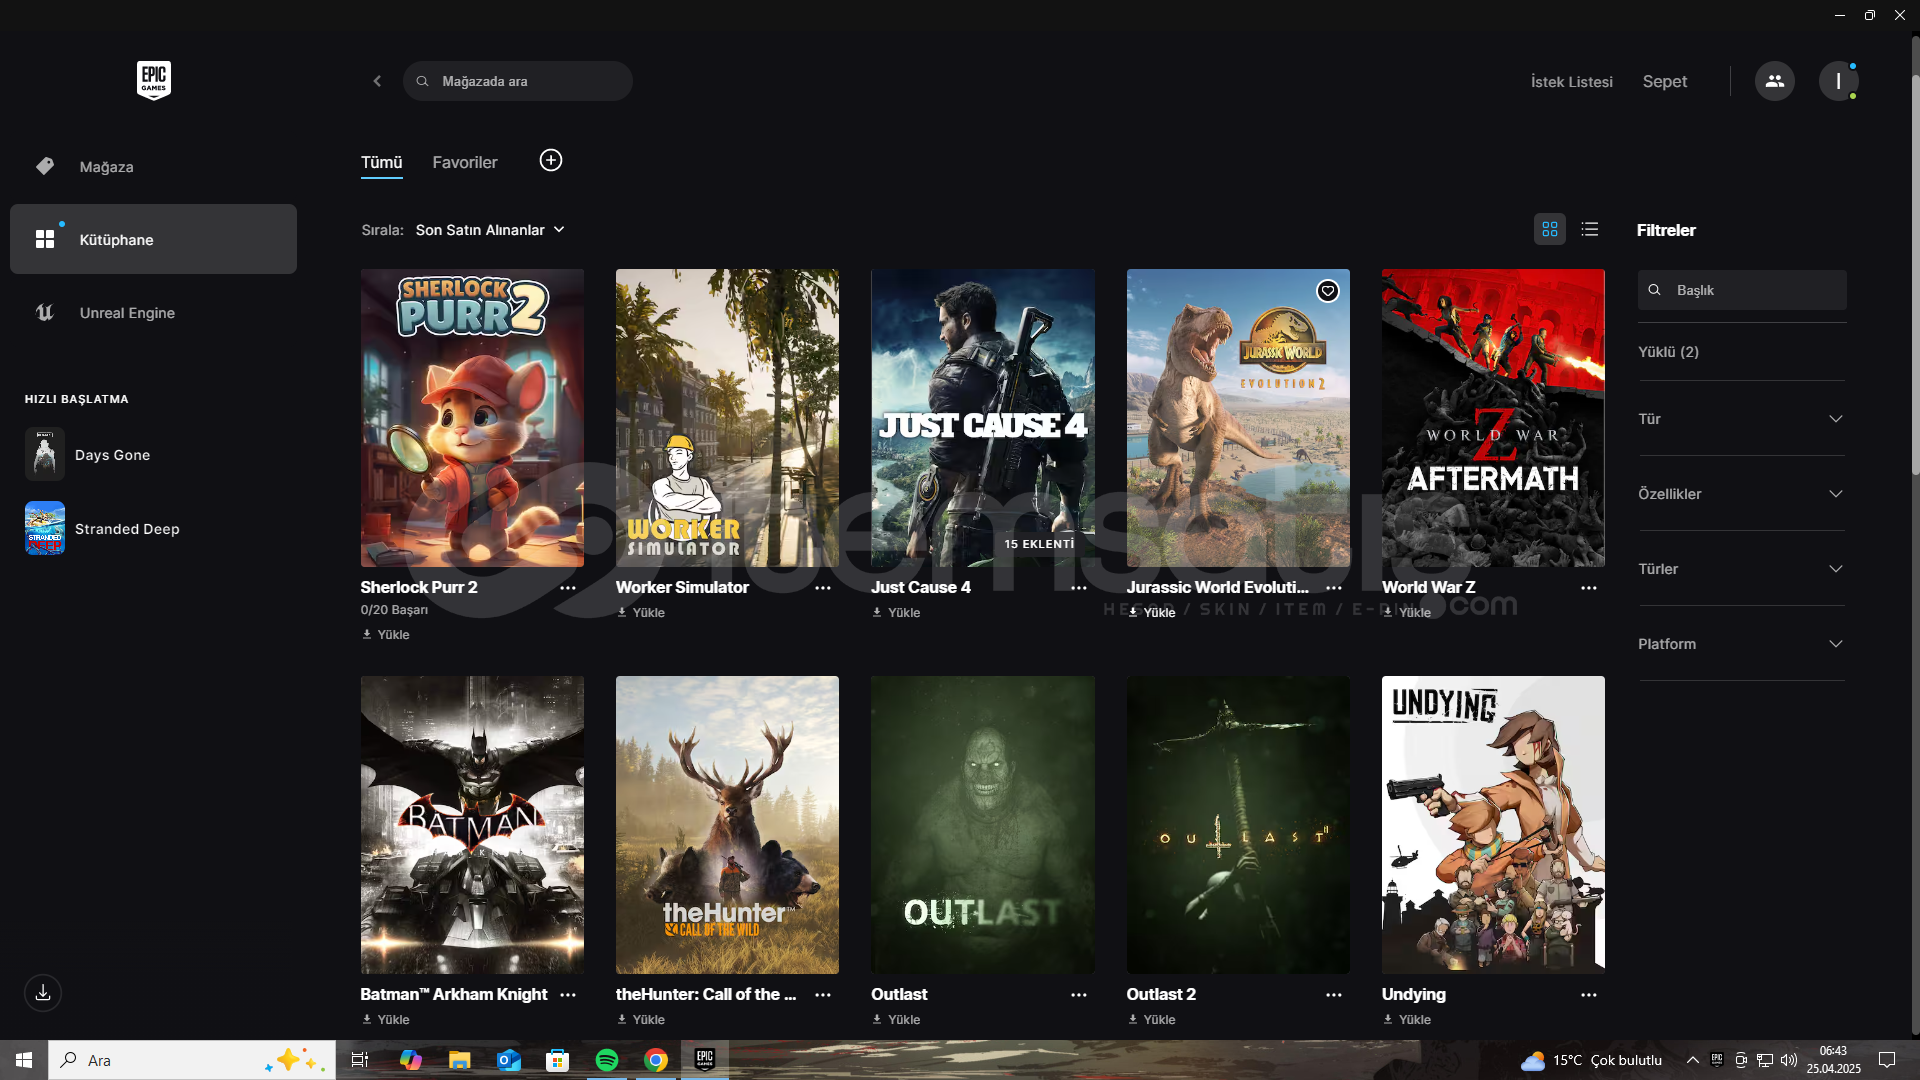Click the 15 EKLENTİ label on Just Cause 4
The height and width of the screenshot is (1080, 1920).
pyautogui.click(x=1039, y=544)
